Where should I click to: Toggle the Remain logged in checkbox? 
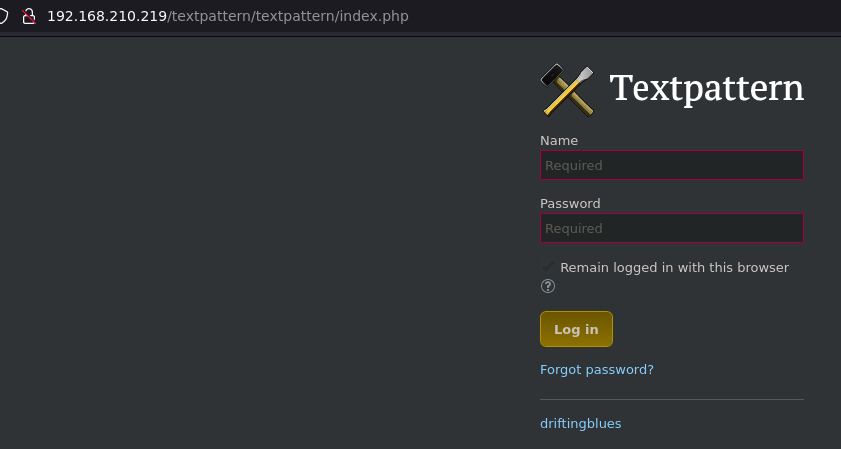point(548,267)
